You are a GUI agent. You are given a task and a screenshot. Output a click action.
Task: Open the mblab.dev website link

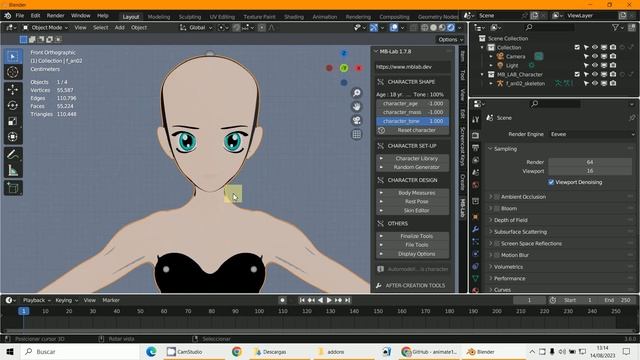point(413,67)
